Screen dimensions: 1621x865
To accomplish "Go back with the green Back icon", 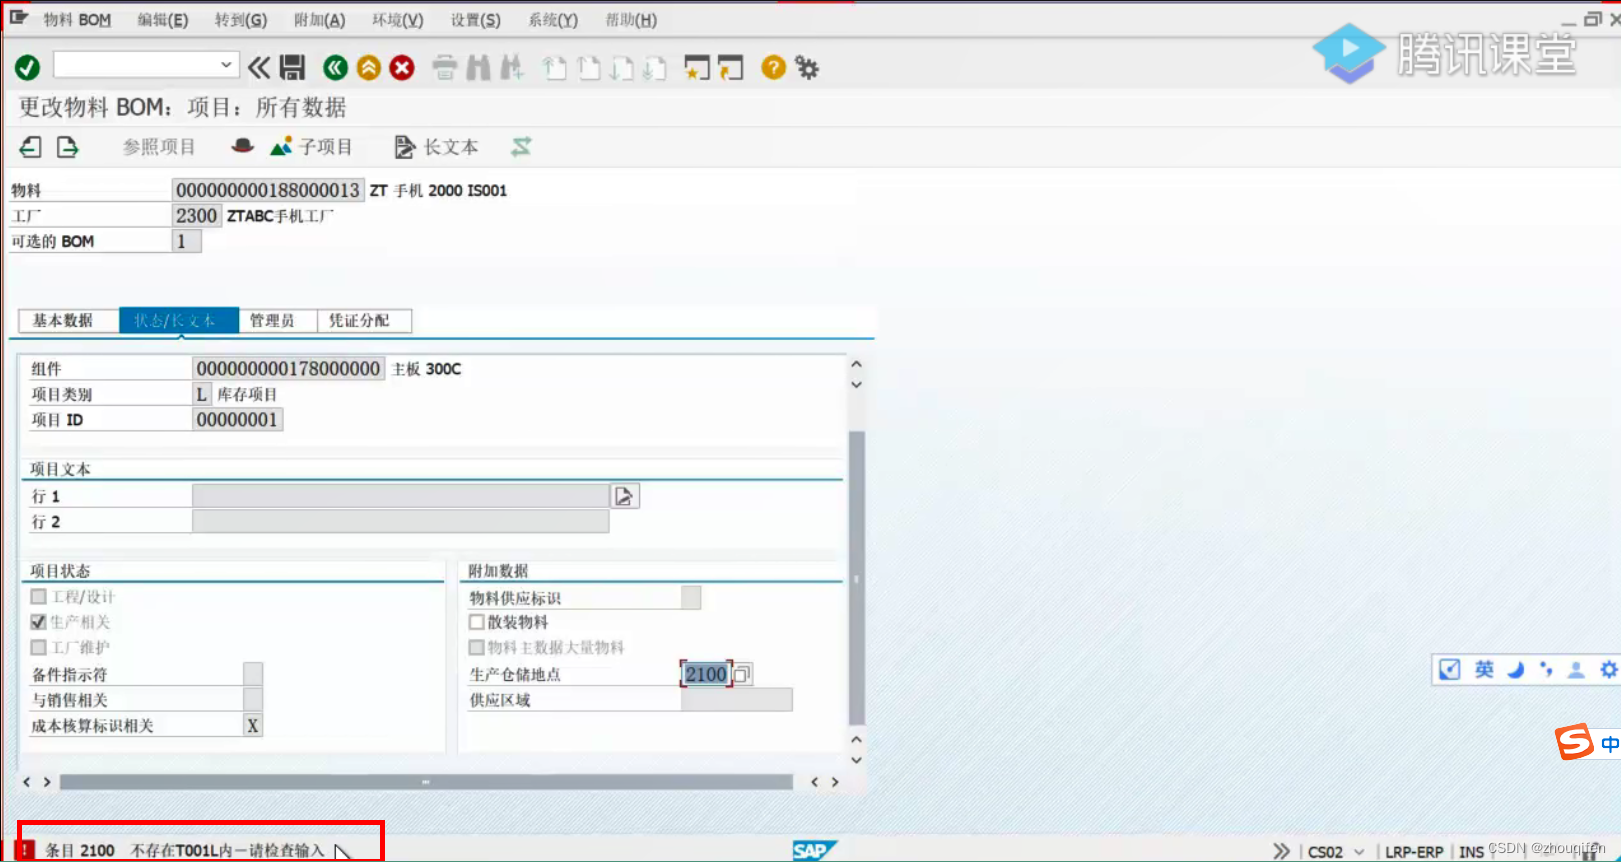I will (x=336, y=67).
